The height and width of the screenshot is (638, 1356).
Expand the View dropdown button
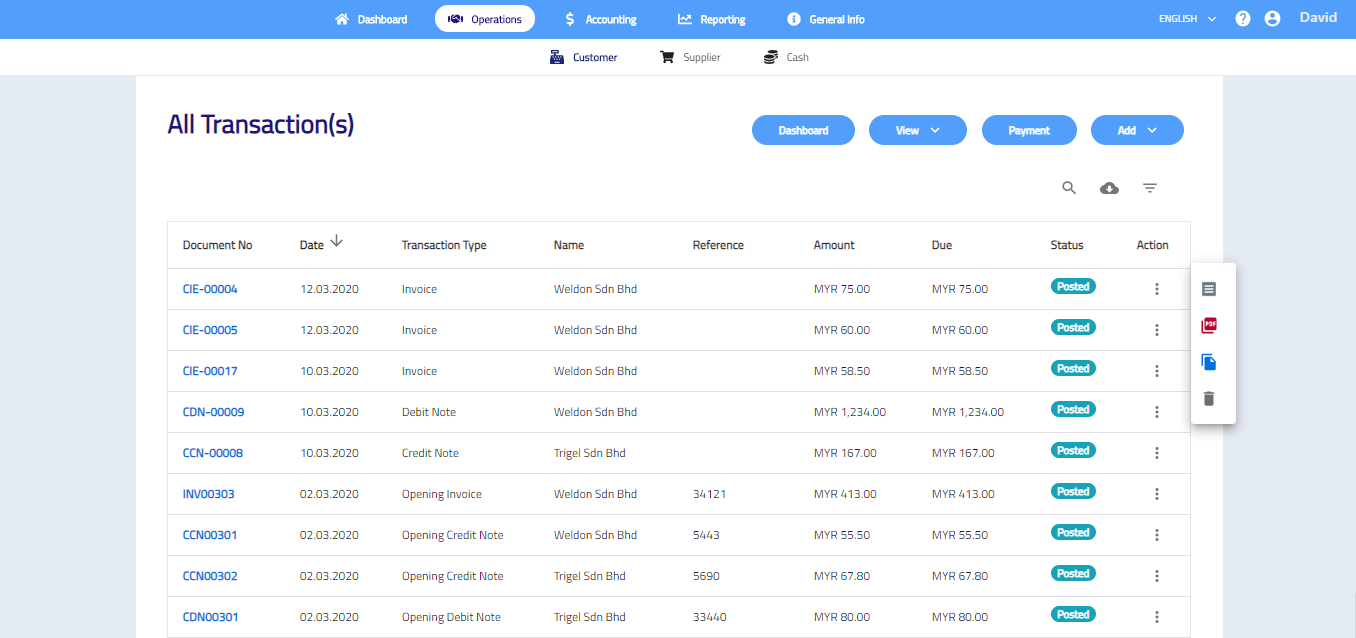coord(917,130)
